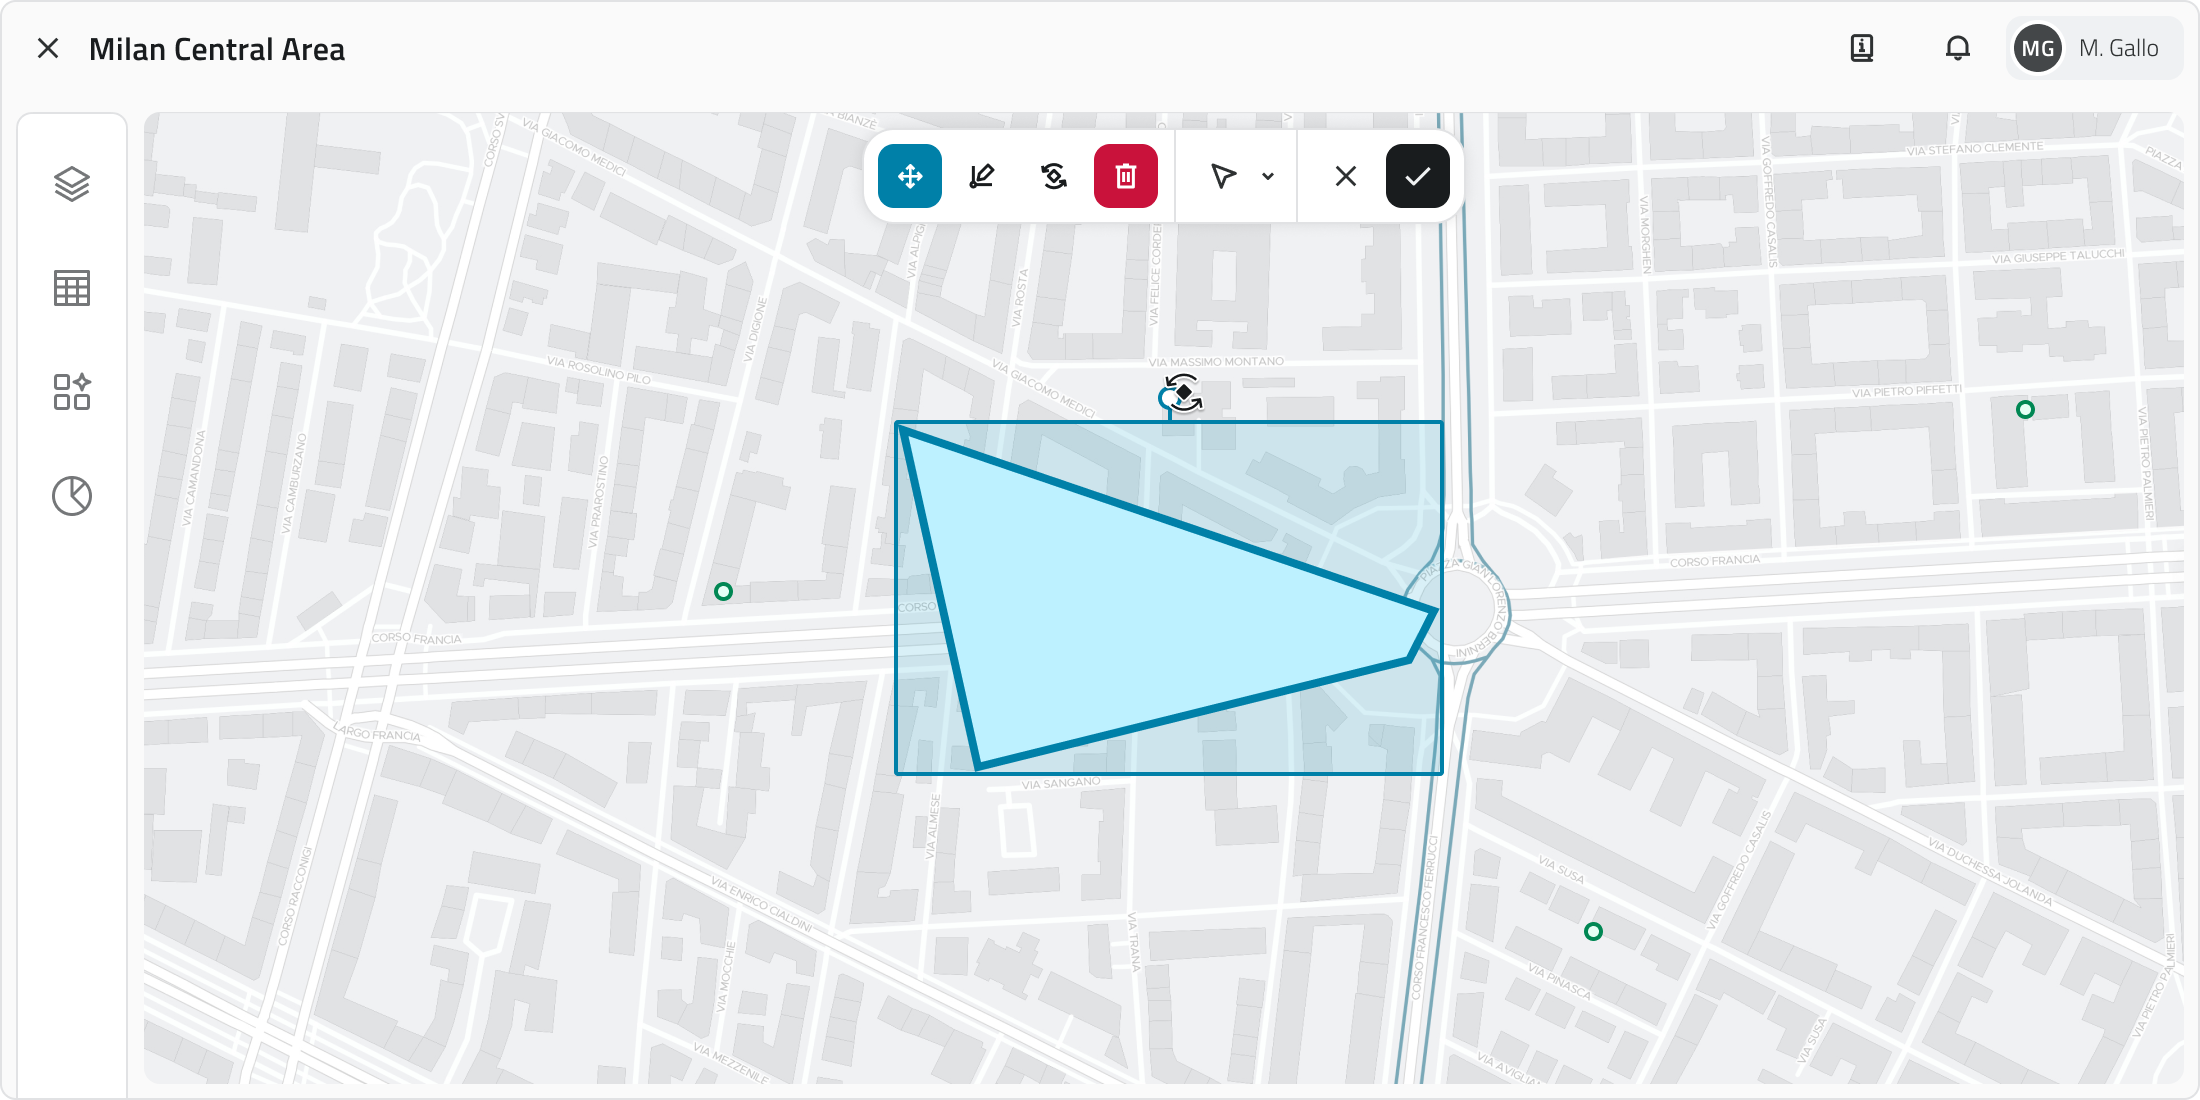Close the Milan Central Area view

point(48,48)
